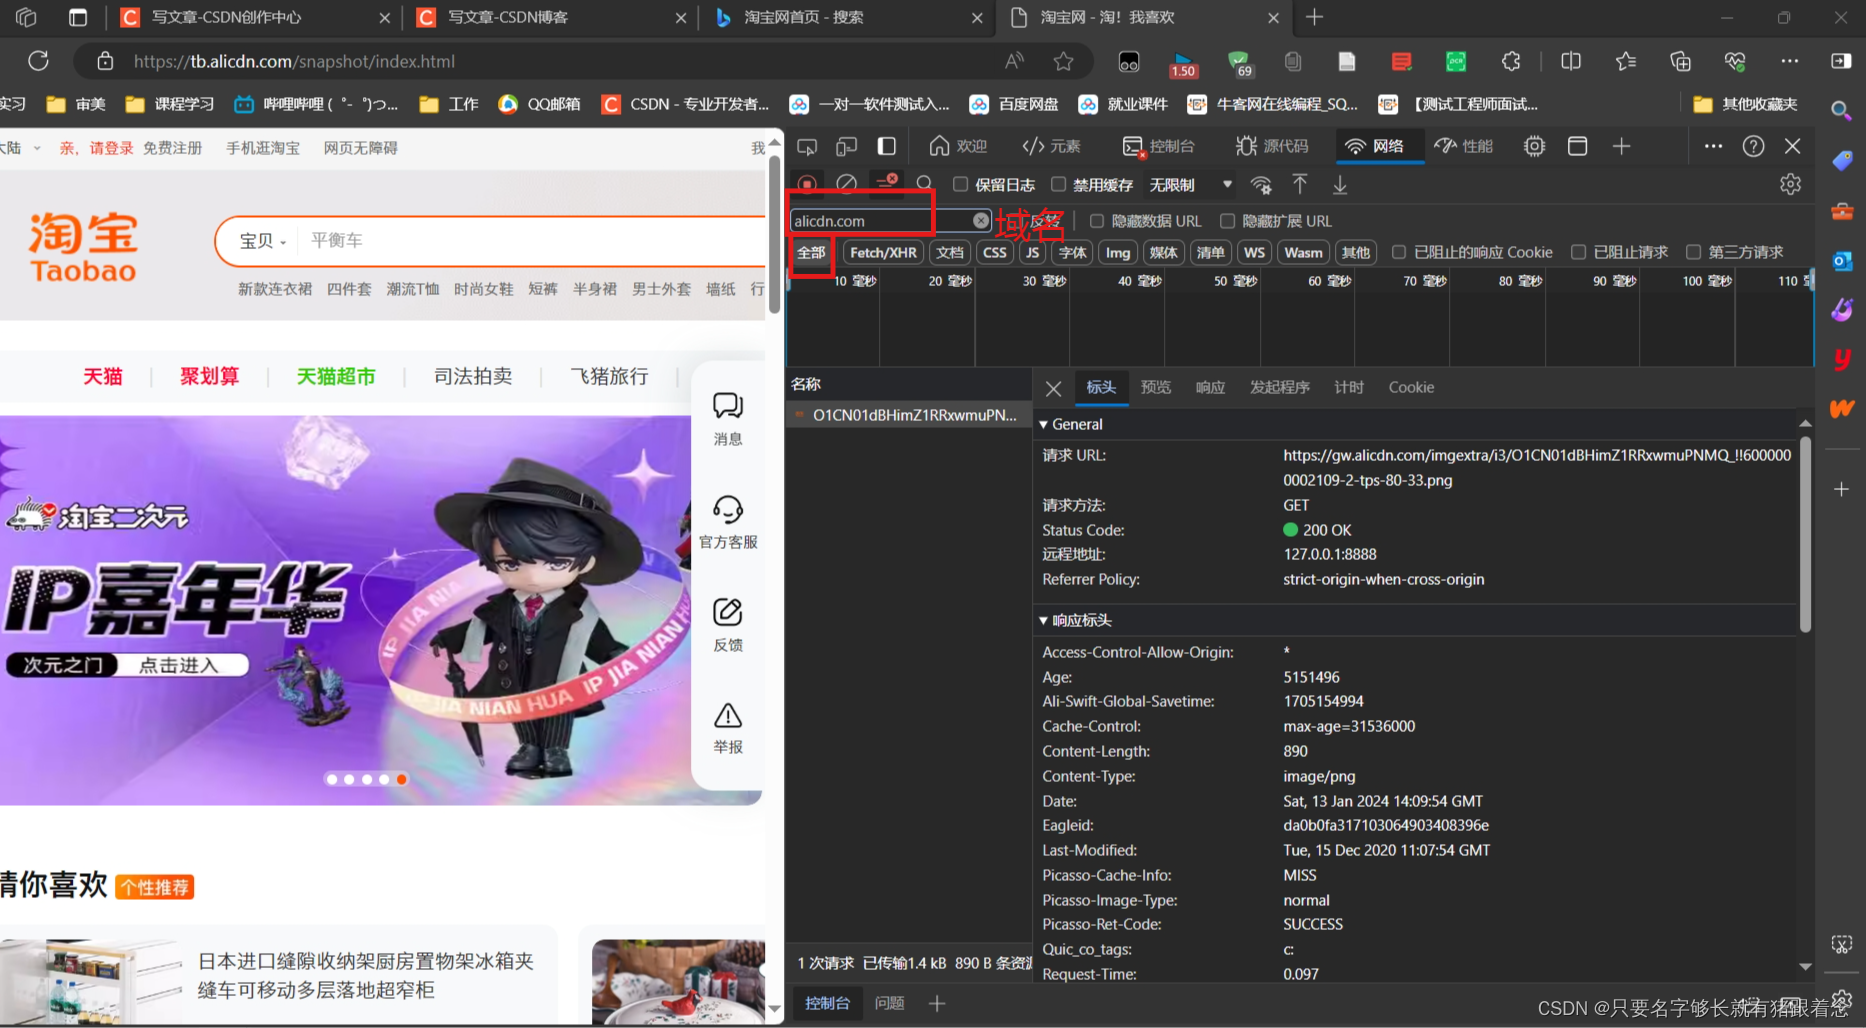The image size is (1866, 1028).
Task: Switch to 源代码 DevTools tab
Action: (1272, 146)
